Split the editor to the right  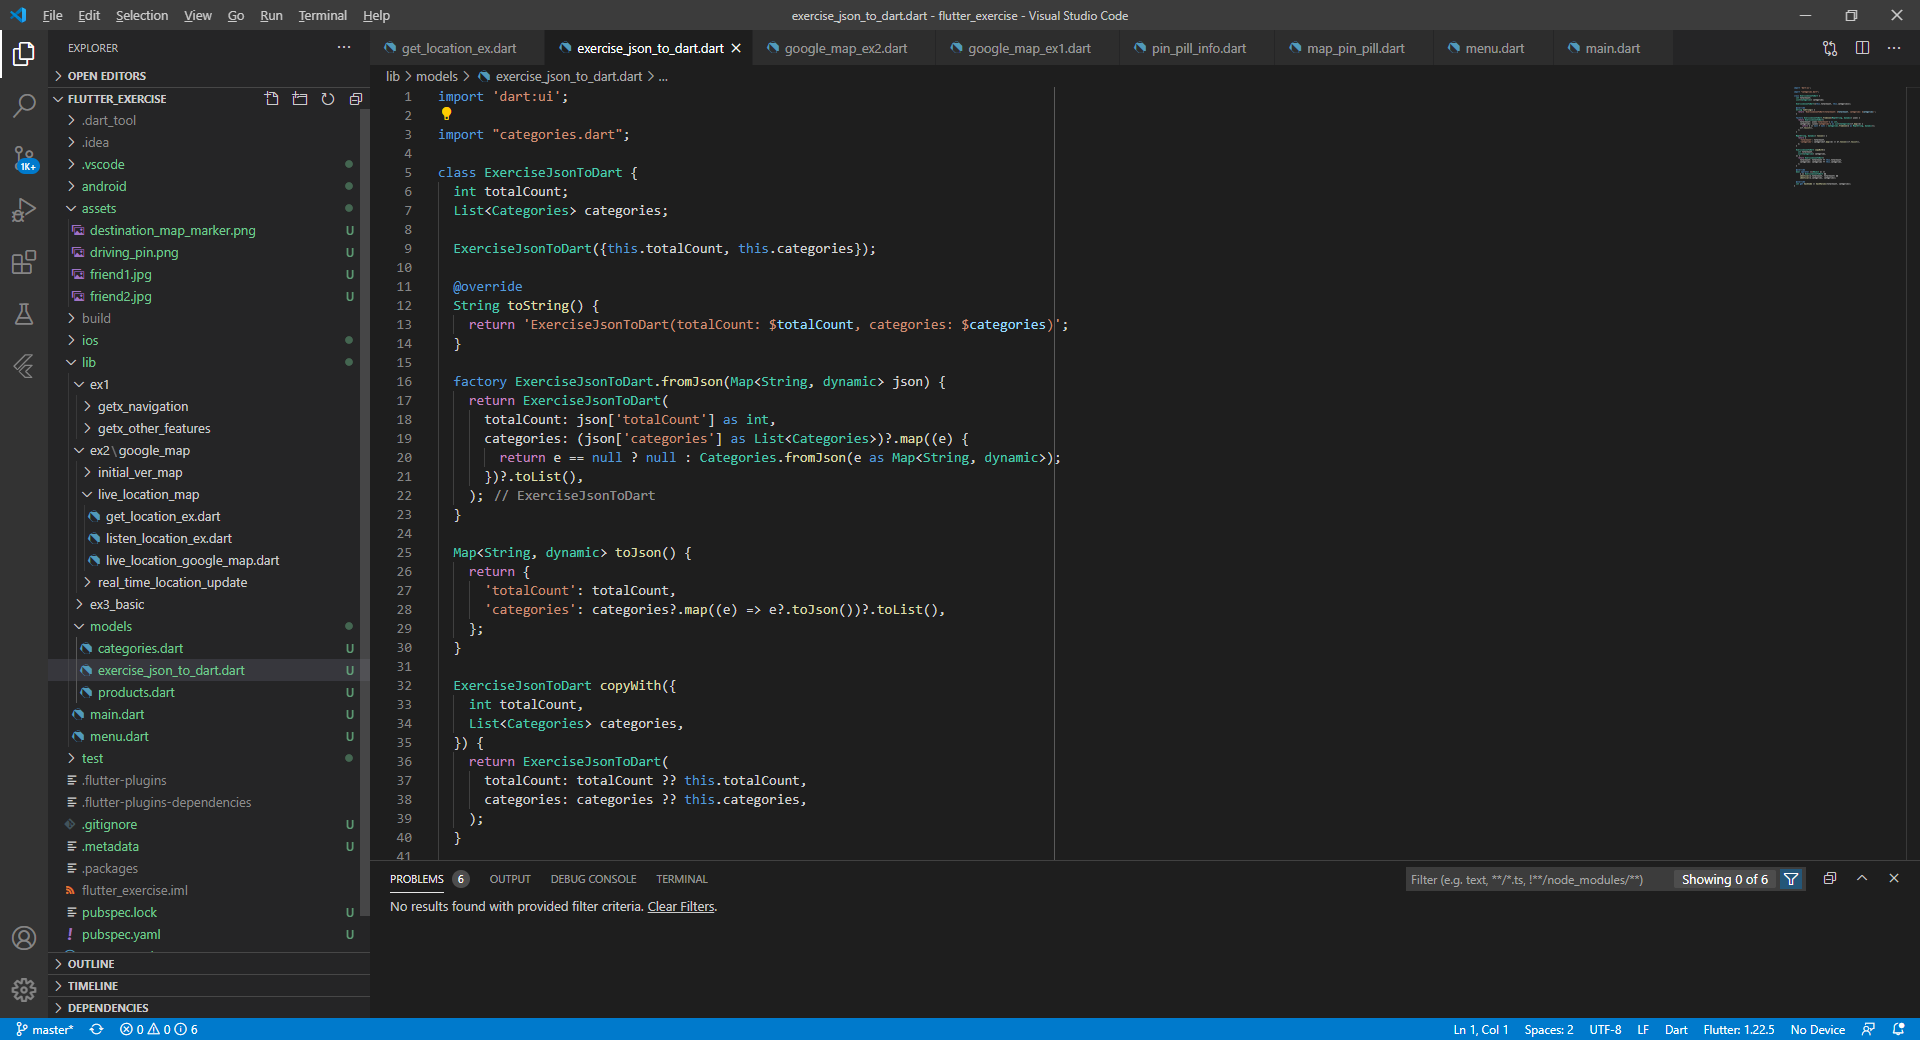(x=1862, y=47)
